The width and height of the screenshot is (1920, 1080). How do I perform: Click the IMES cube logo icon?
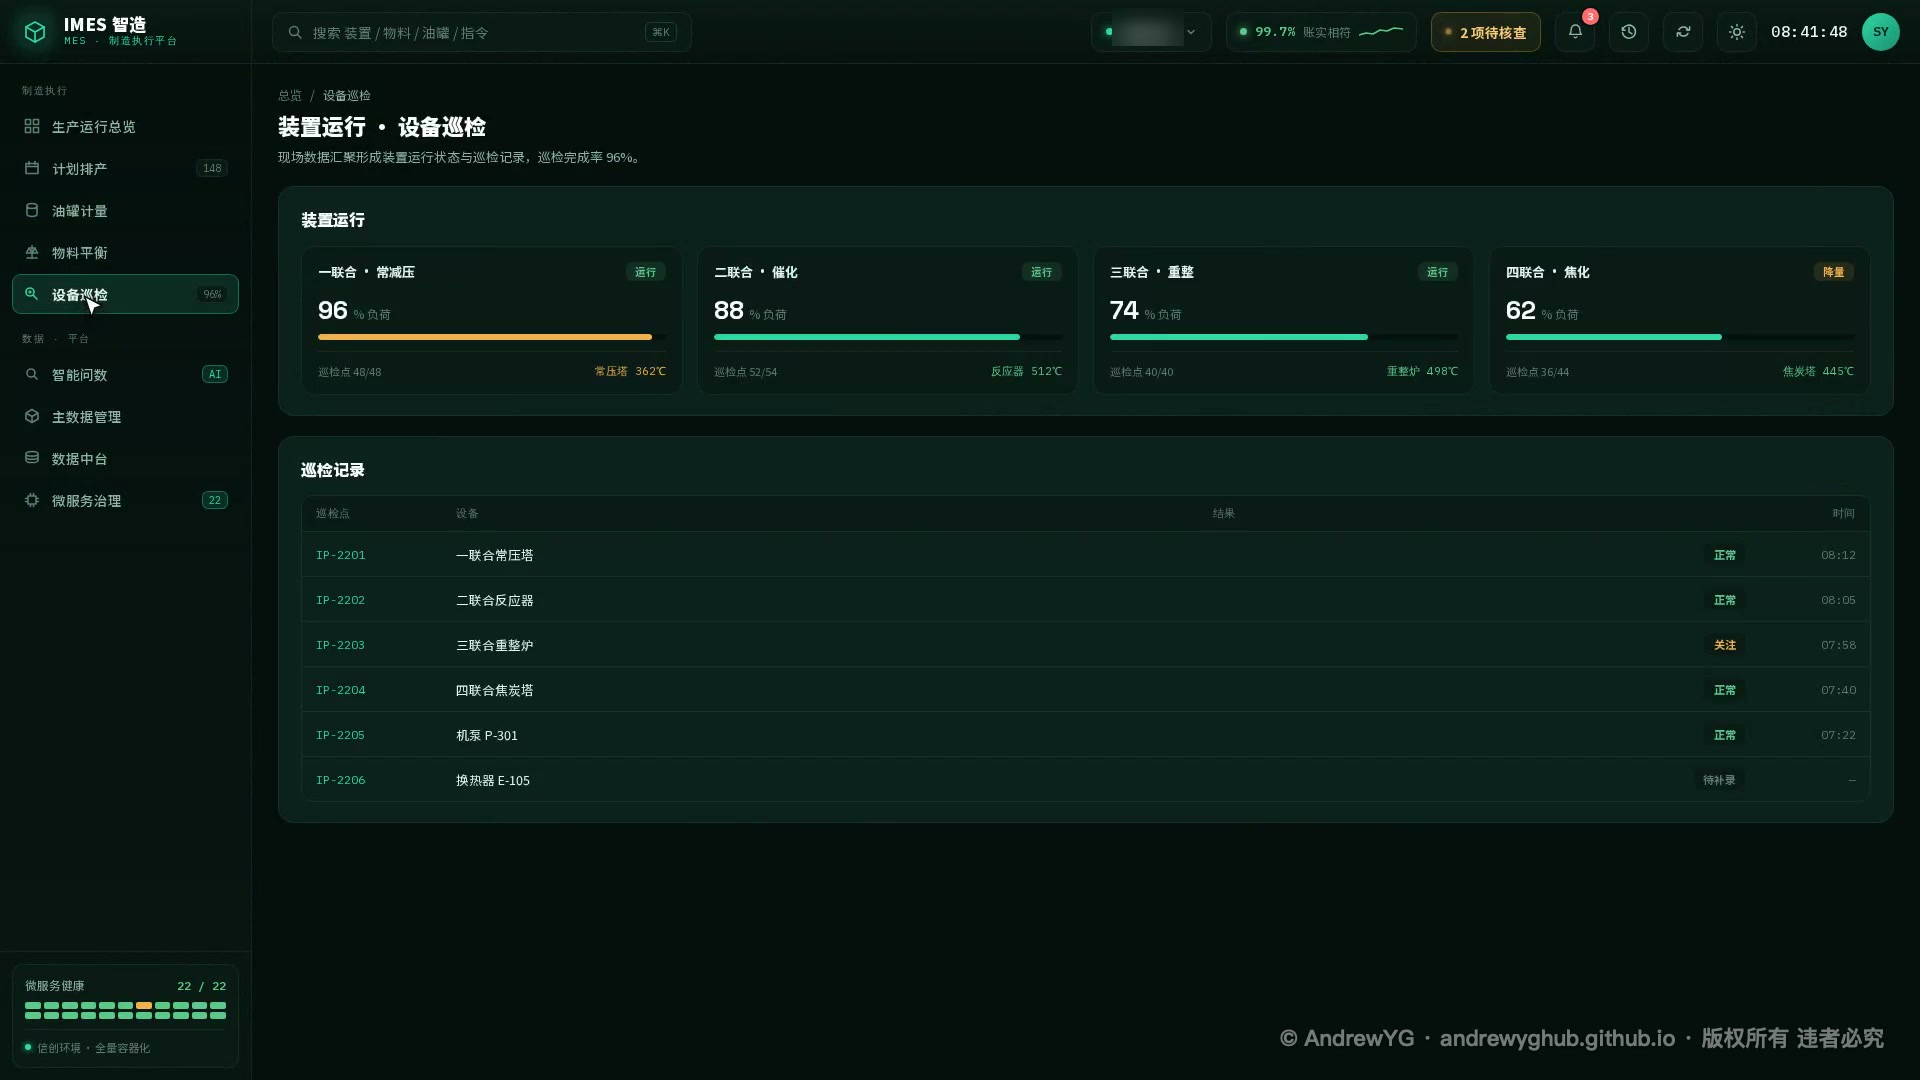pos(35,32)
